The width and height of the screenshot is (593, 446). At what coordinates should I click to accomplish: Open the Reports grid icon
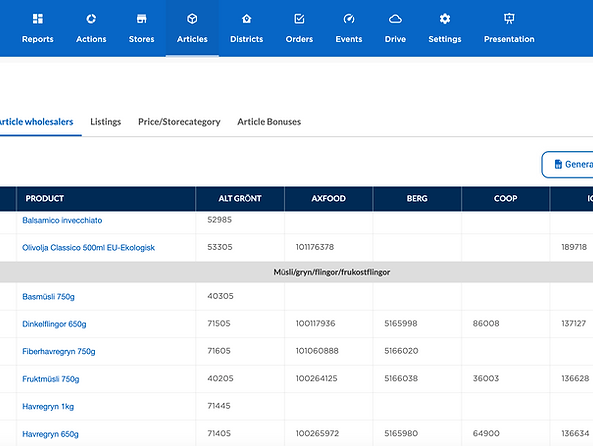point(37,19)
